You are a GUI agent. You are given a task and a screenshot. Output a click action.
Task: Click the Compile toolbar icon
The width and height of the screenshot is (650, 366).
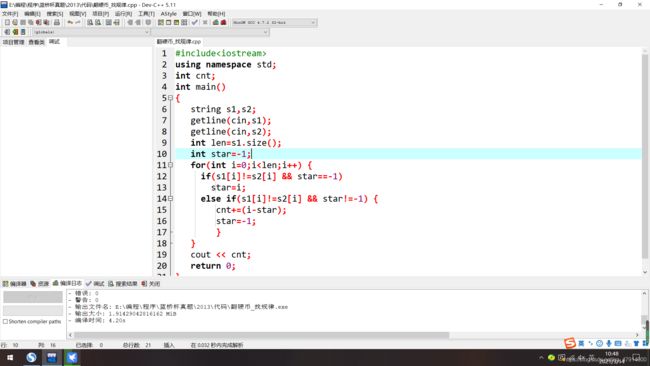point(160,22)
